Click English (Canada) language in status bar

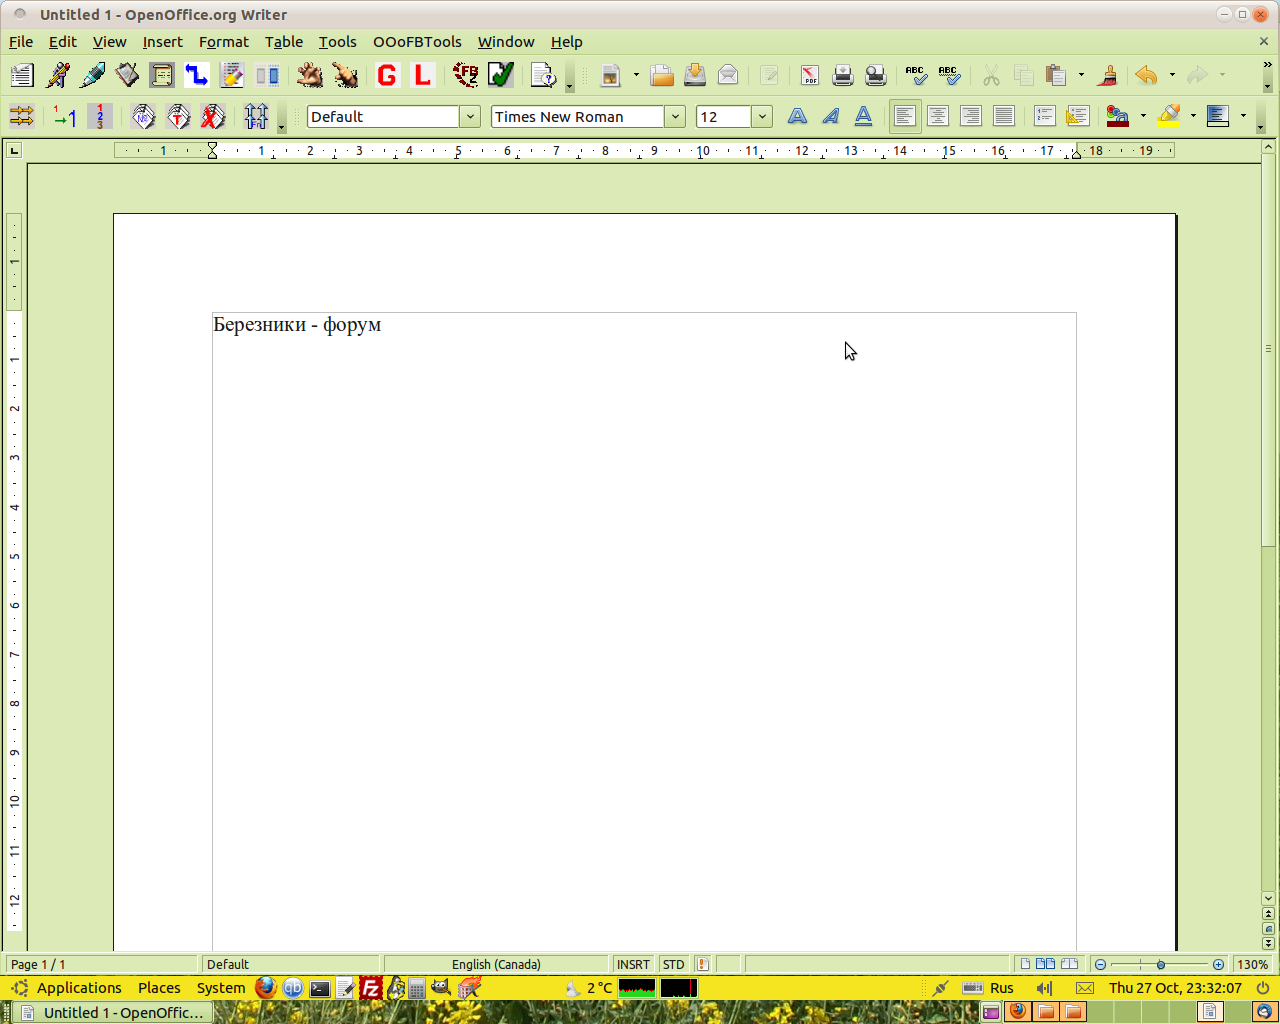[x=496, y=965]
